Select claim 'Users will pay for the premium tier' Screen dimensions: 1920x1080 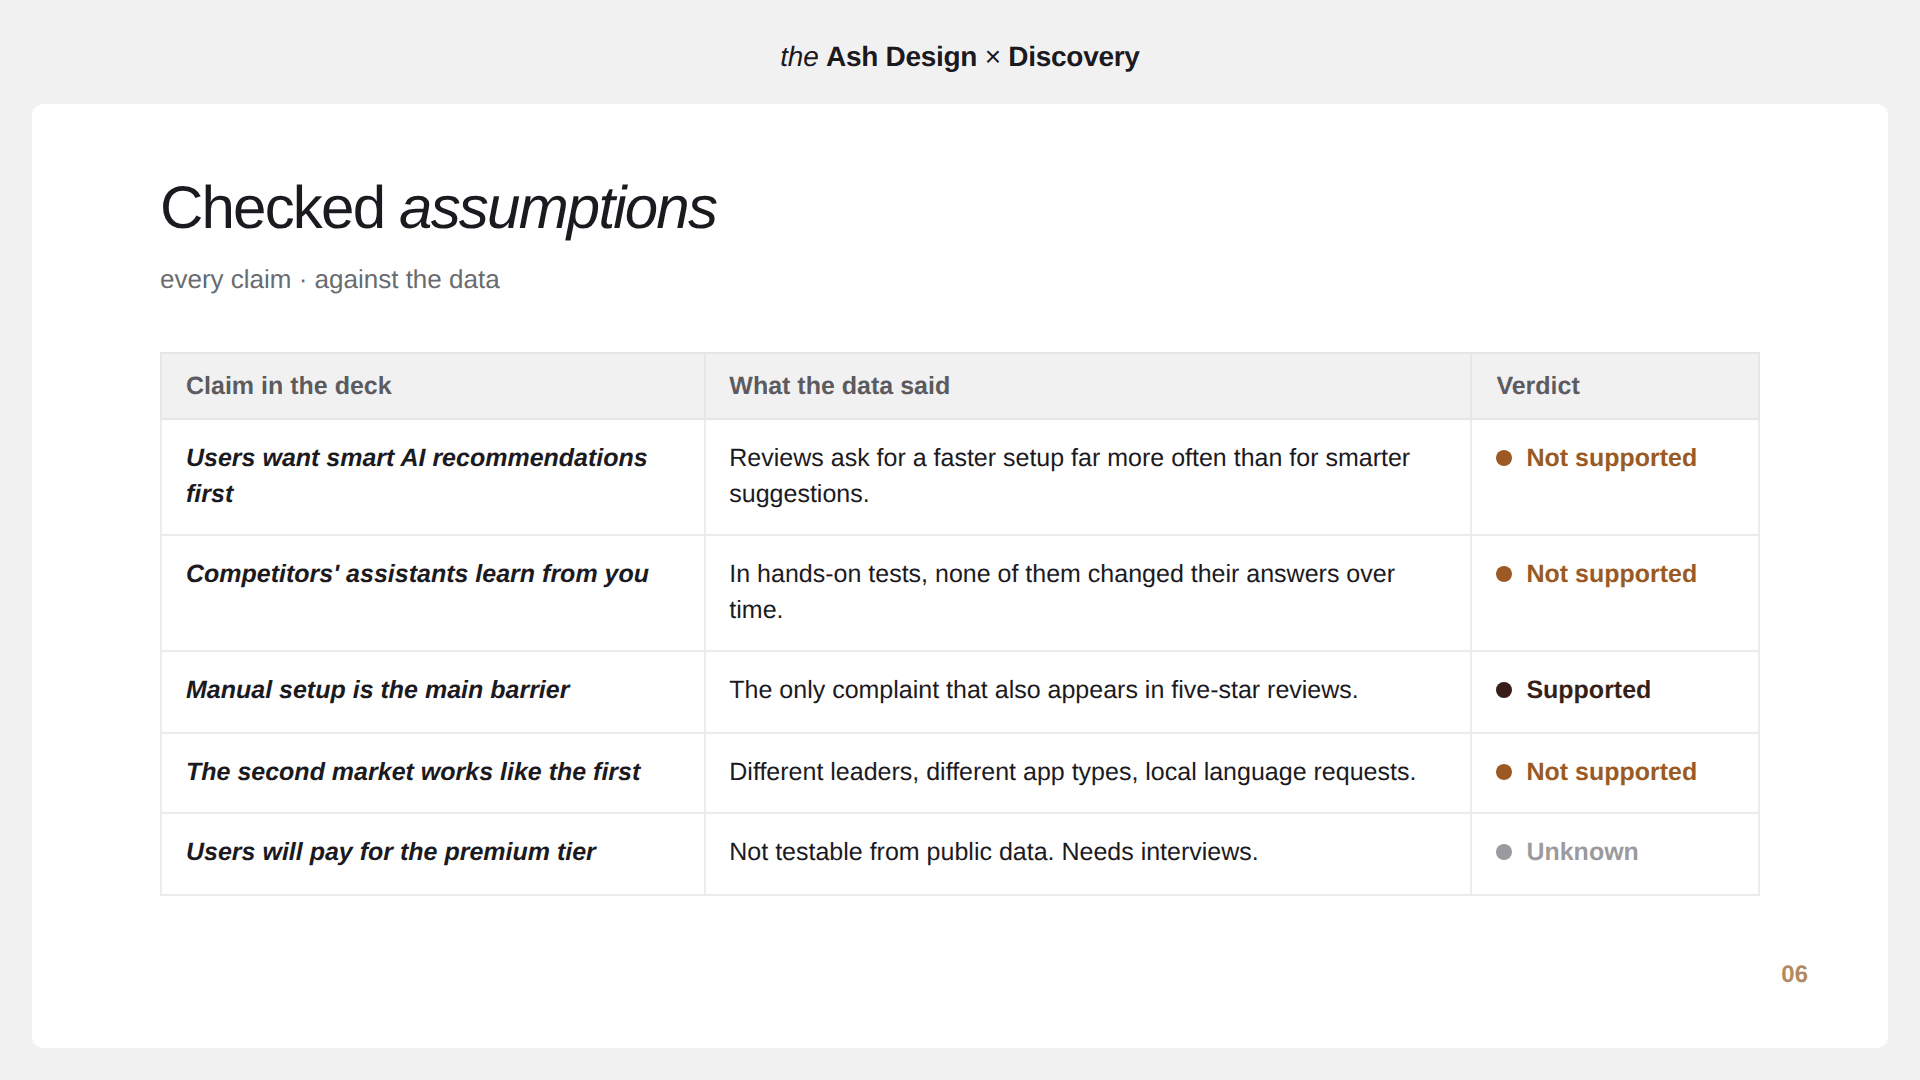pyautogui.click(x=390, y=852)
